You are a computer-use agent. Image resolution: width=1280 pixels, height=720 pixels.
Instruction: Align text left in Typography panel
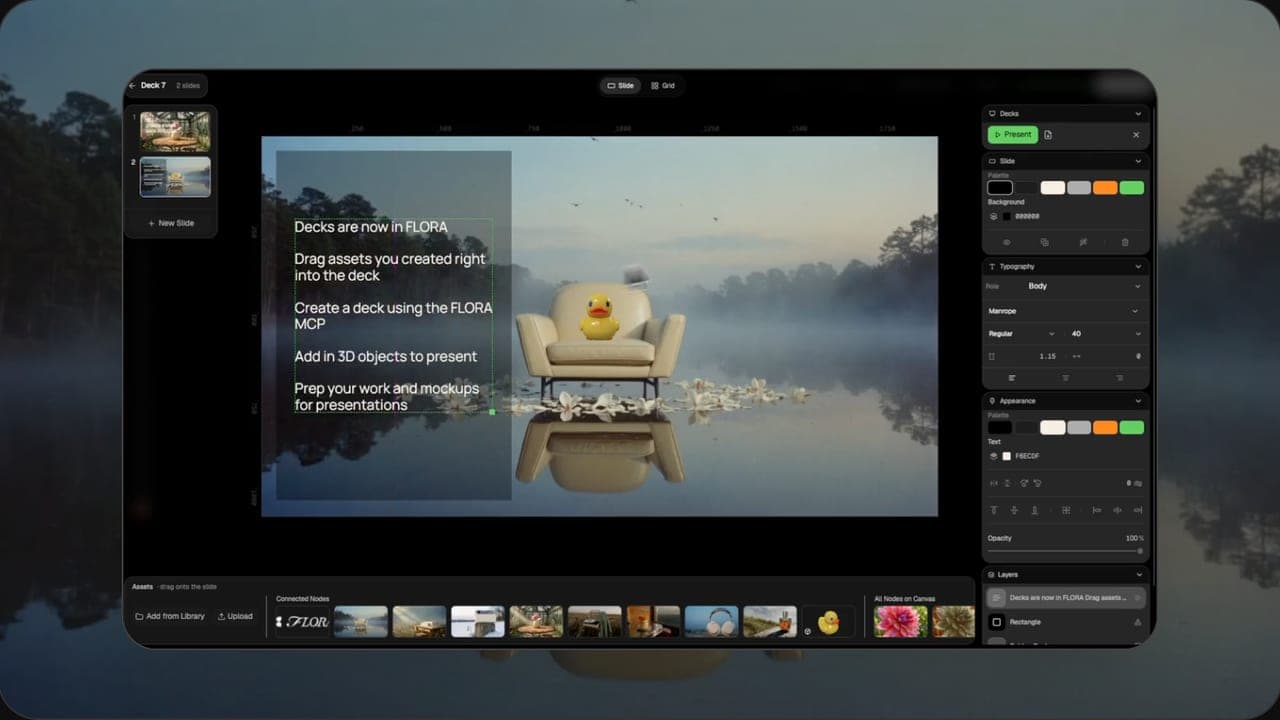point(1012,378)
